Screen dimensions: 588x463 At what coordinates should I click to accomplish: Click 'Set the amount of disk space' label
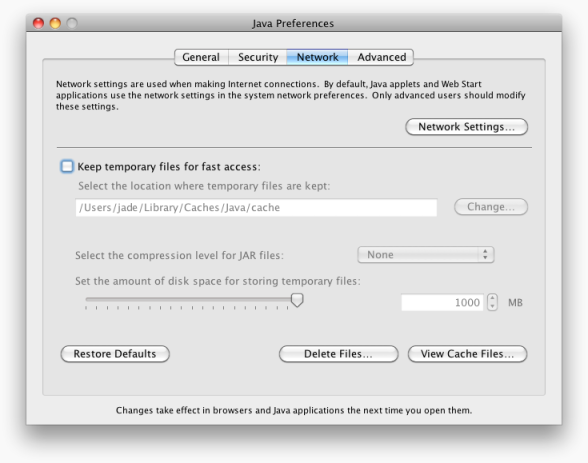(218, 281)
